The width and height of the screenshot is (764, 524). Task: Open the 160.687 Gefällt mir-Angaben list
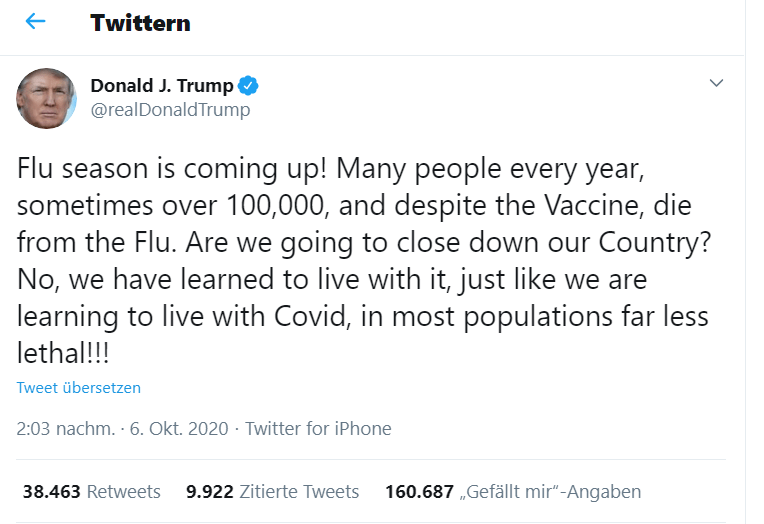512,492
